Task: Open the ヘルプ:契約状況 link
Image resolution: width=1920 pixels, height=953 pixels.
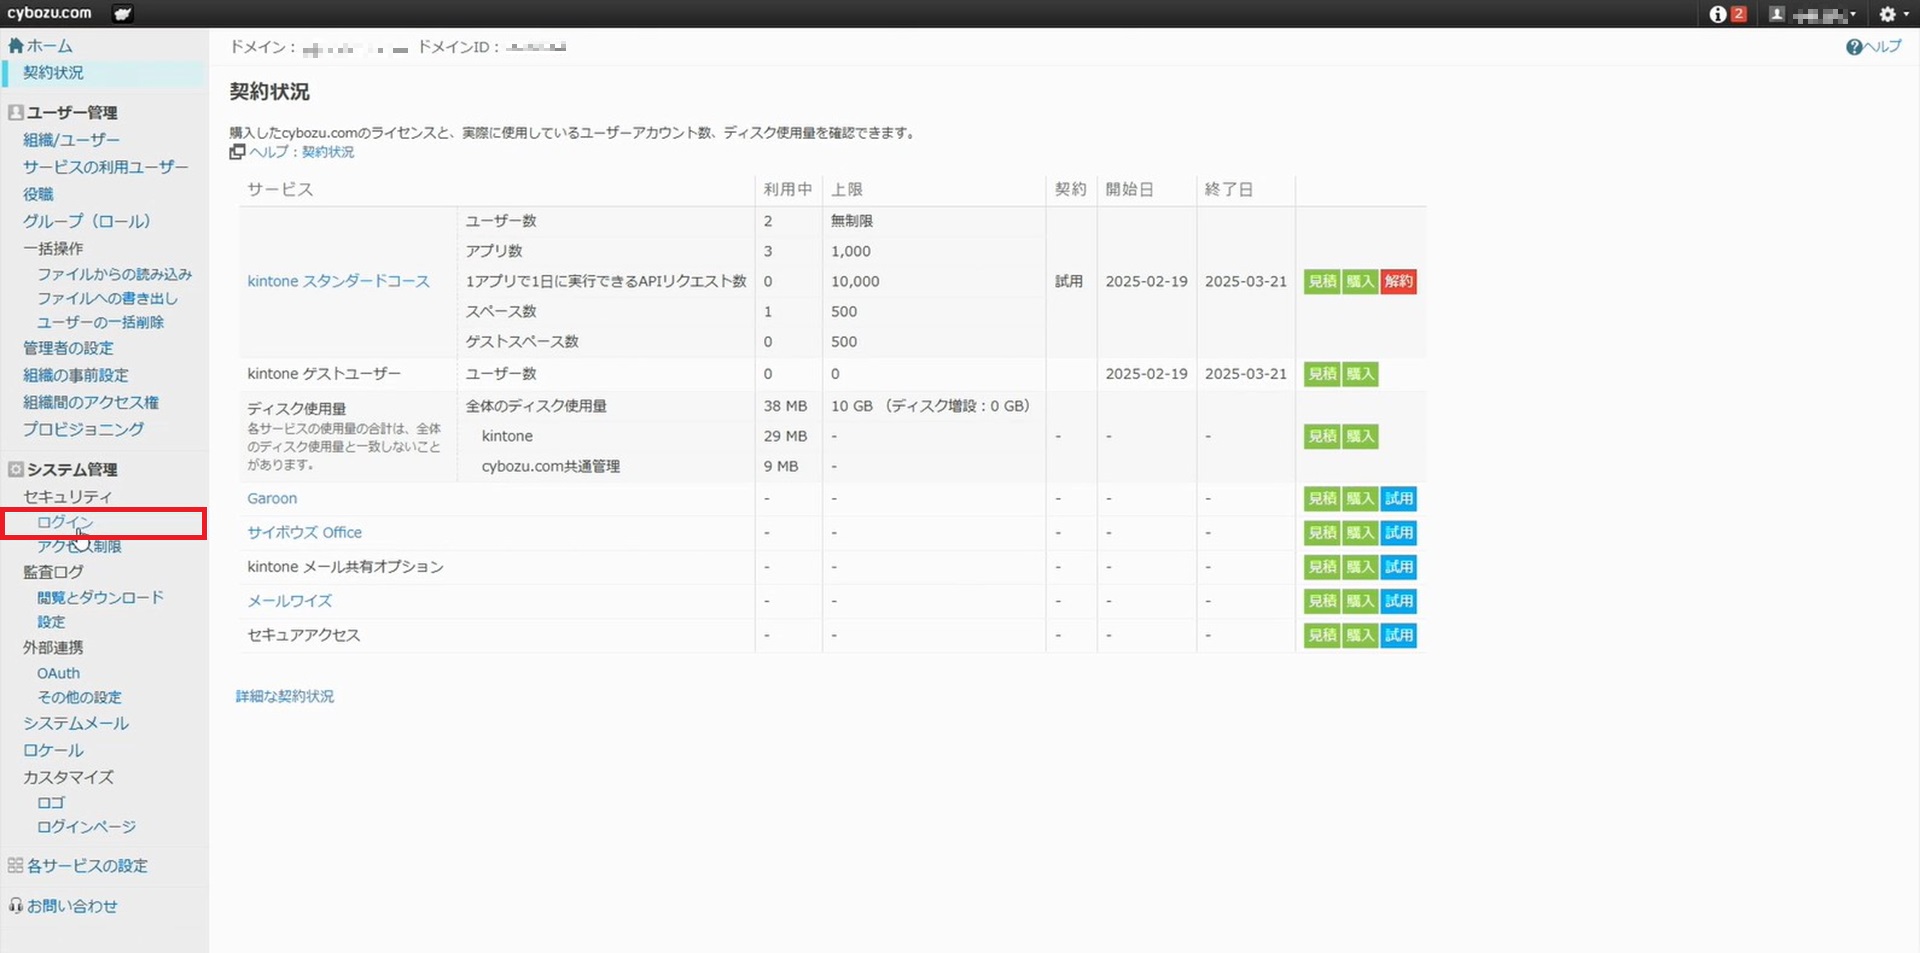Action: (x=302, y=152)
